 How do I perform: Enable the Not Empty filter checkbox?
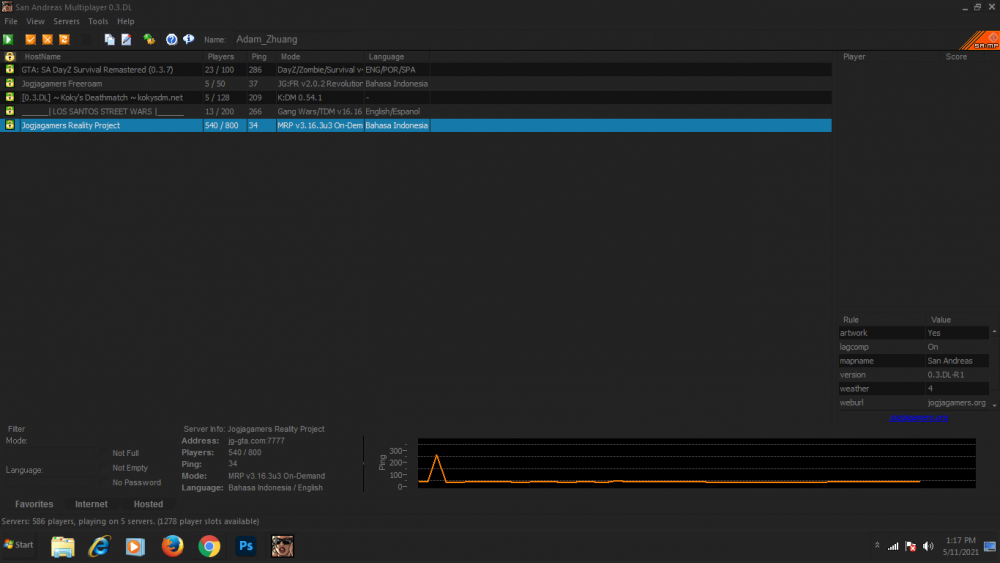coord(105,468)
